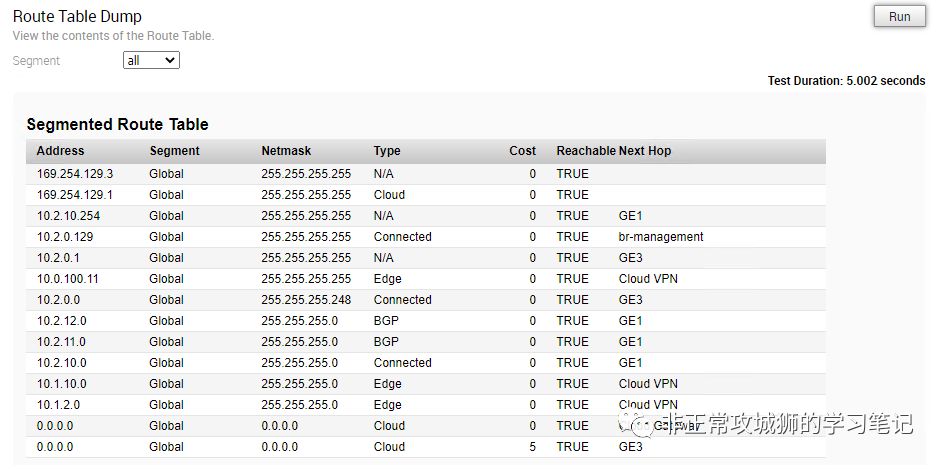Screen dimensions: 944x465
Task: Click the Reachable column header
Action: [585, 151]
